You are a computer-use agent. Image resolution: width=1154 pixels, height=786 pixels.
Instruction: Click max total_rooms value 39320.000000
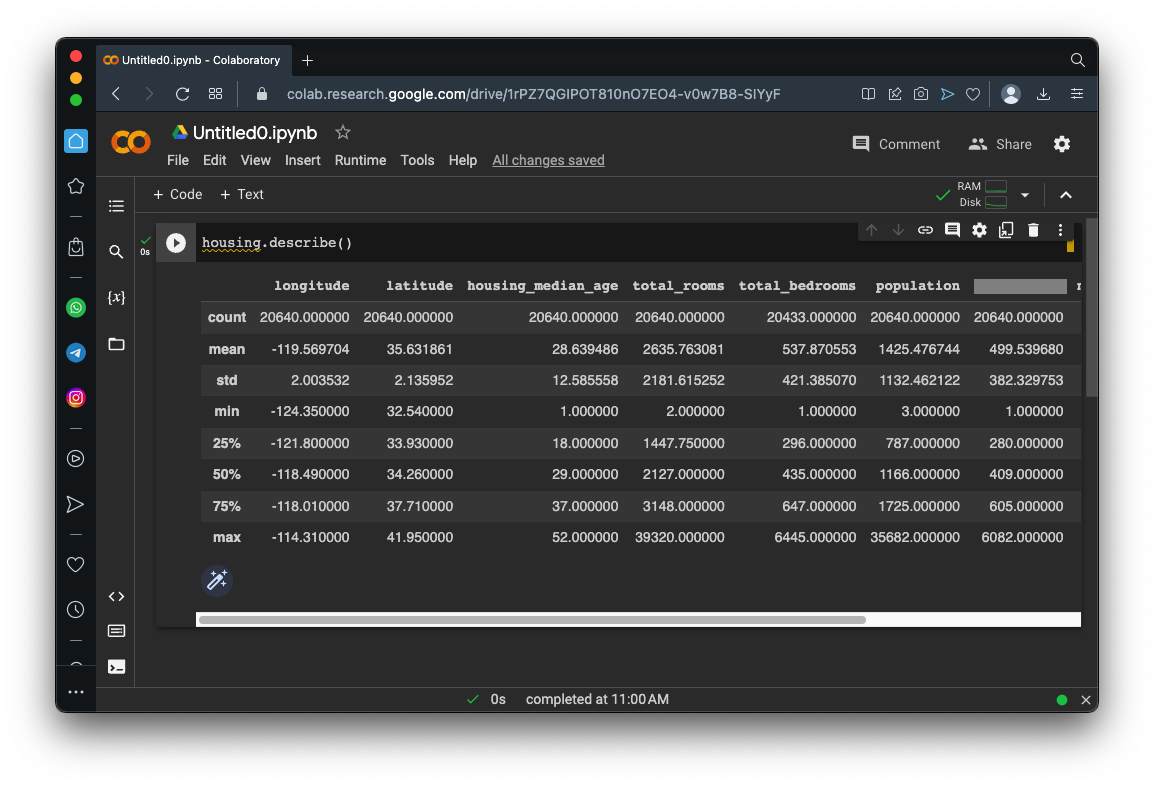(x=680, y=538)
